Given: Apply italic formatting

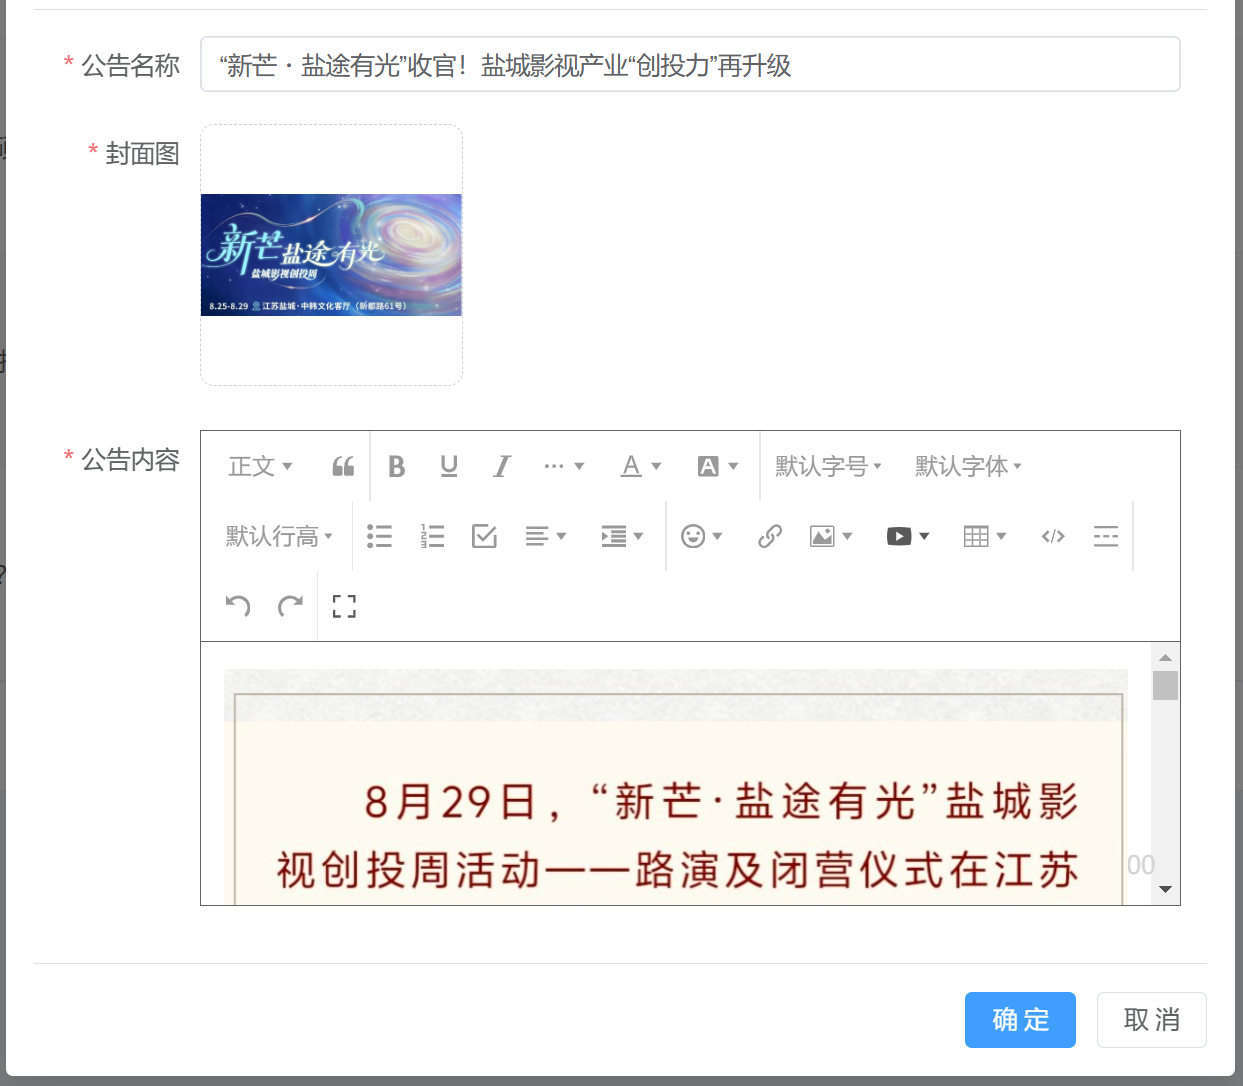Looking at the screenshot, I should [x=501, y=466].
